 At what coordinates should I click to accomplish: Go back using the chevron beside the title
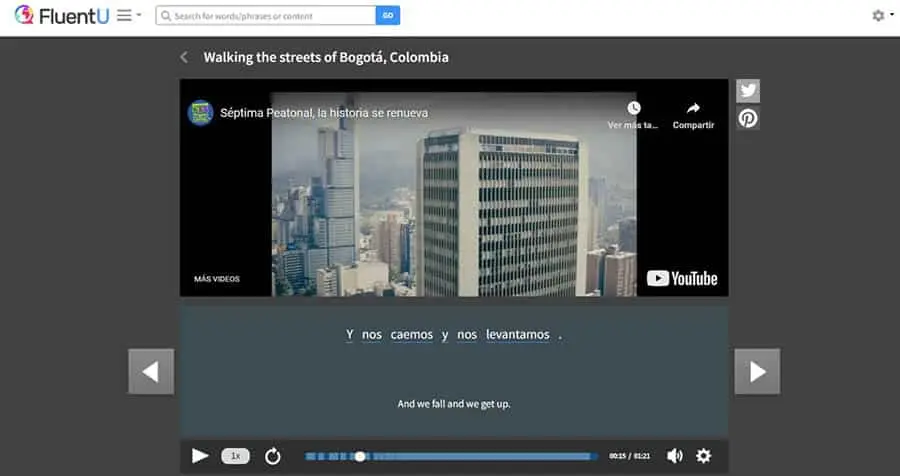(184, 57)
